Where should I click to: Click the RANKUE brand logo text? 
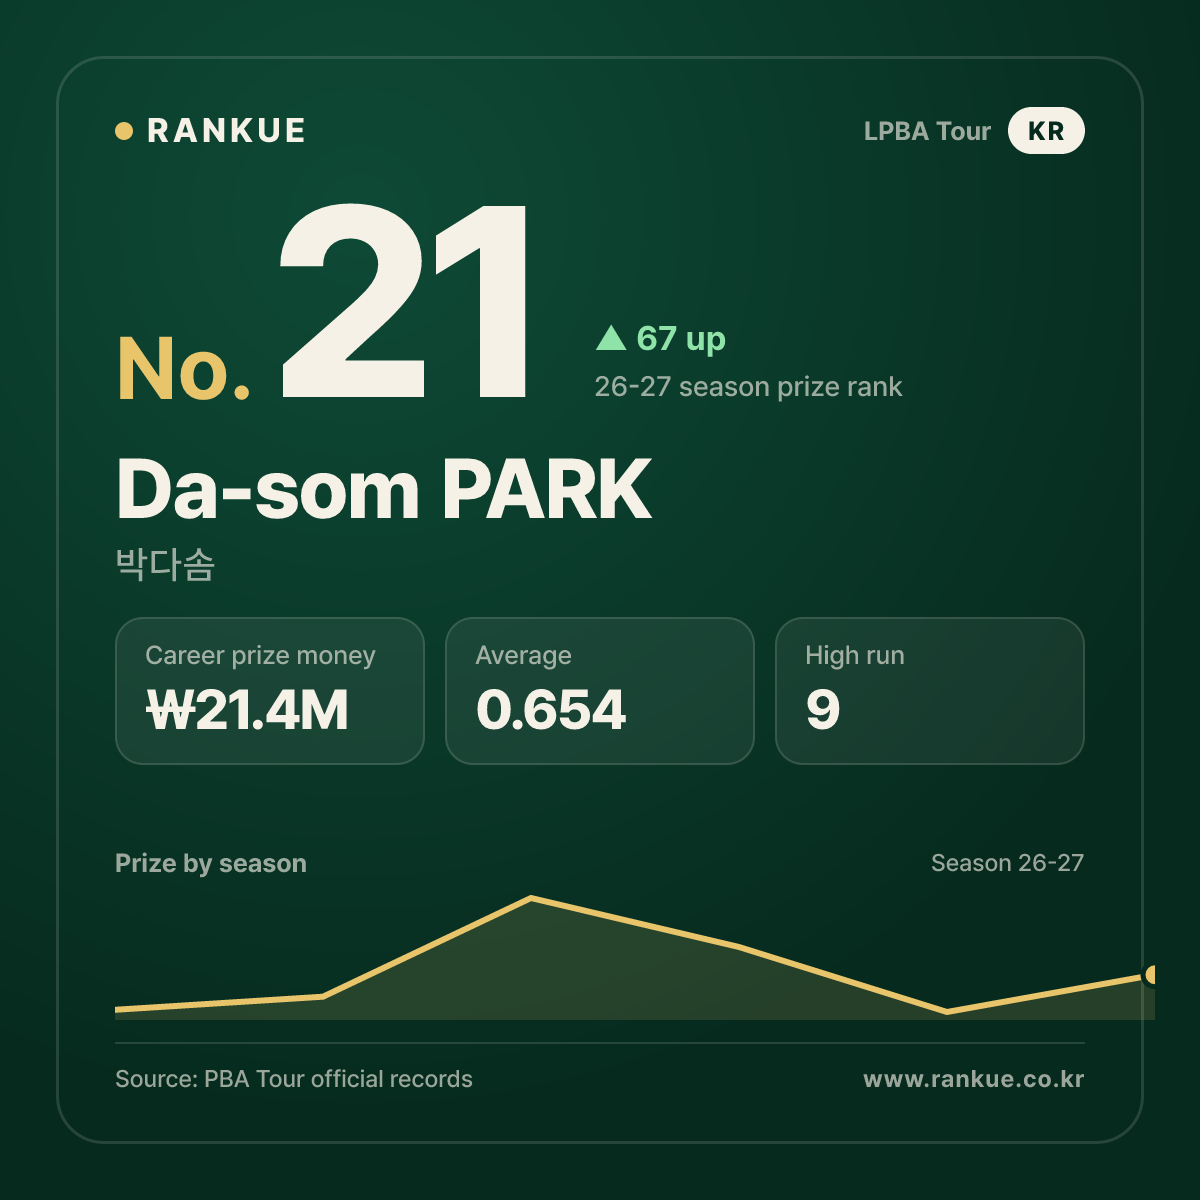(226, 131)
